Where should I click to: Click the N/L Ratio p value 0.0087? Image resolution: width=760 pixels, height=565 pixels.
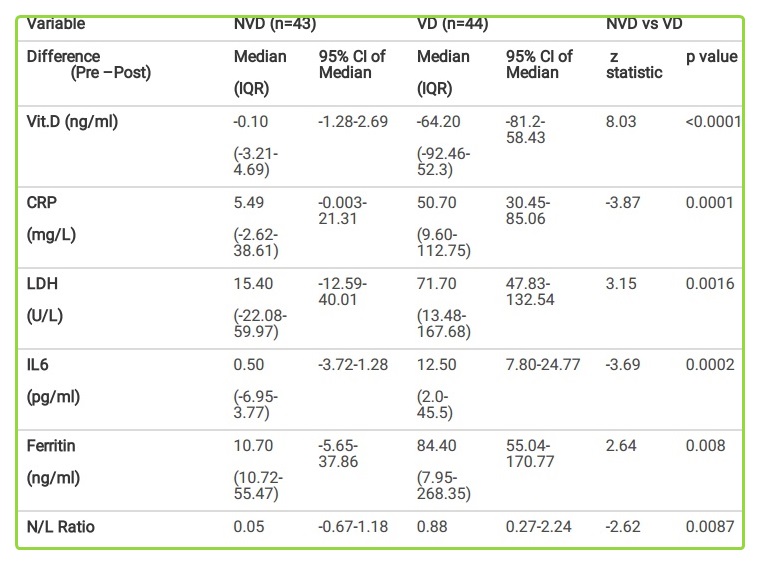point(710,526)
